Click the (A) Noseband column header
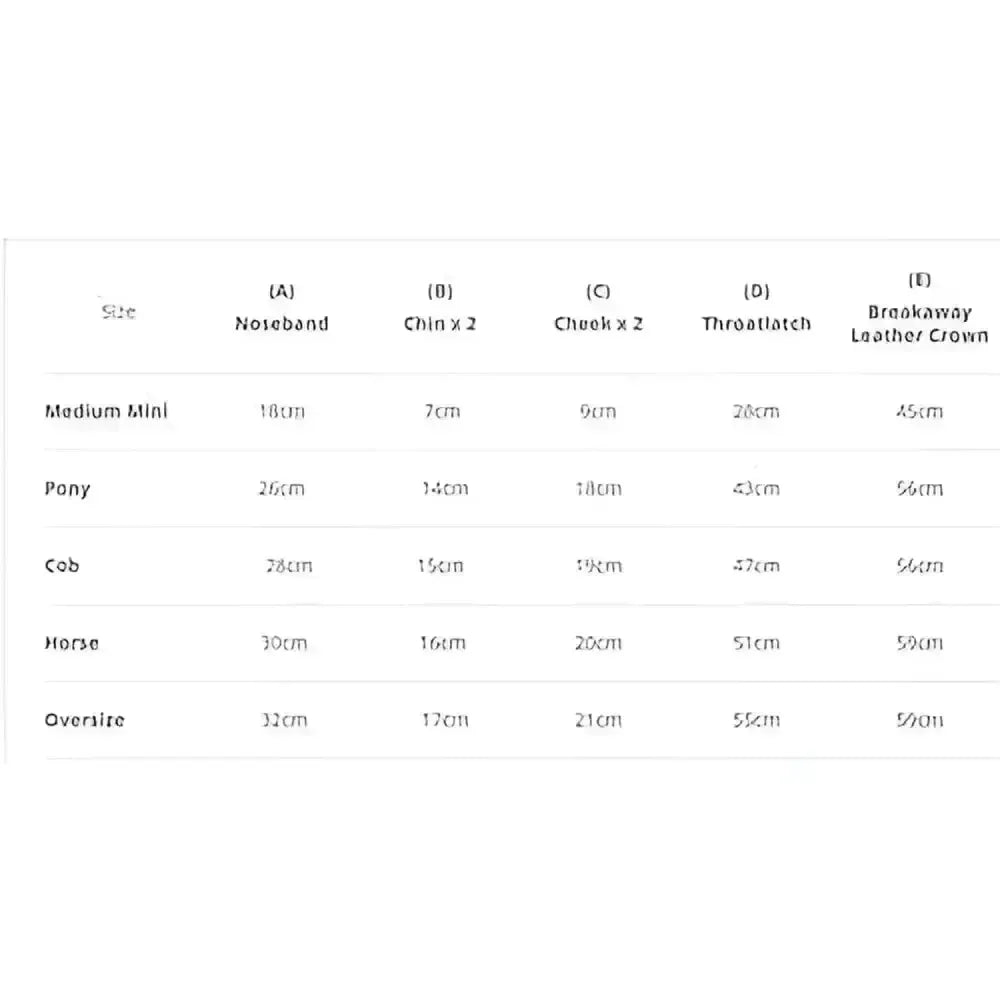1000x1000 pixels. tap(281, 309)
